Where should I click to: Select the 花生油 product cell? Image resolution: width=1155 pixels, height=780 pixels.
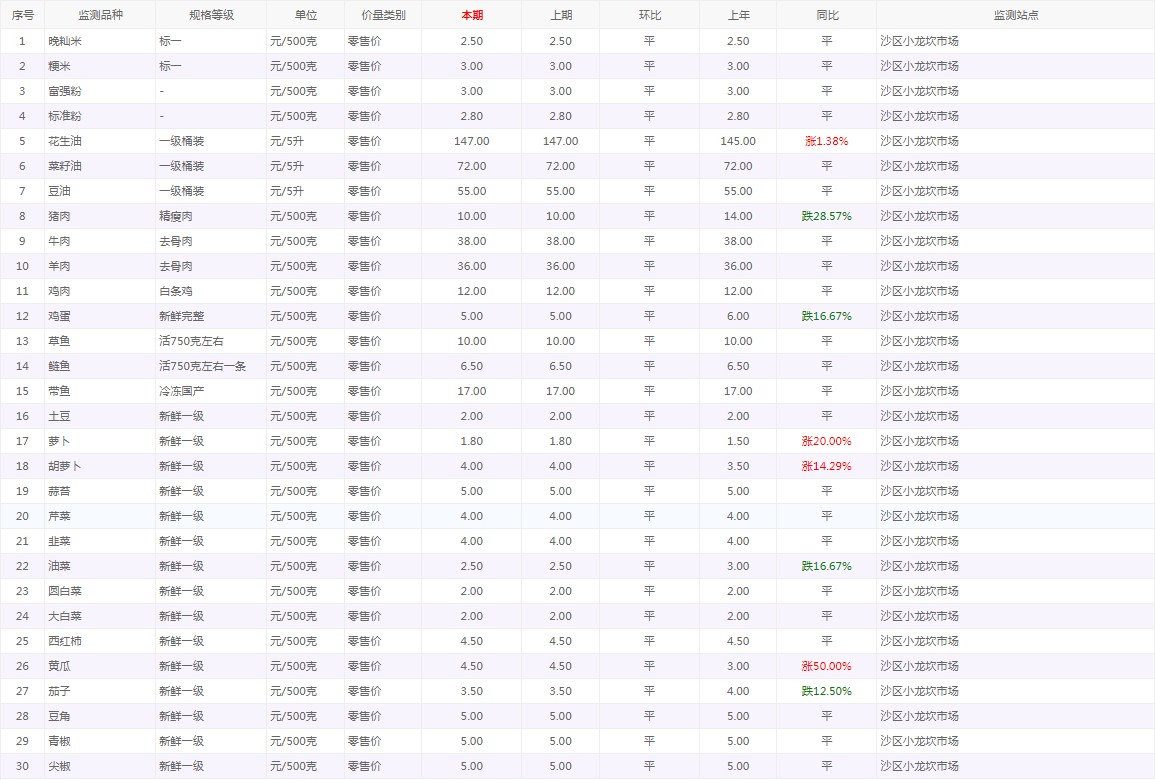tap(65, 141)
